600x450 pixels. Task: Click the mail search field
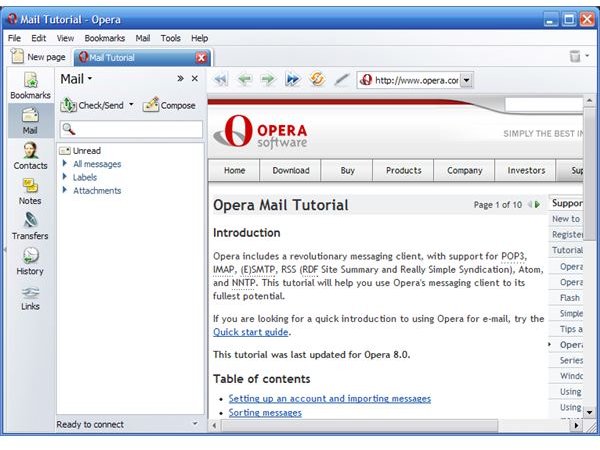131,129
